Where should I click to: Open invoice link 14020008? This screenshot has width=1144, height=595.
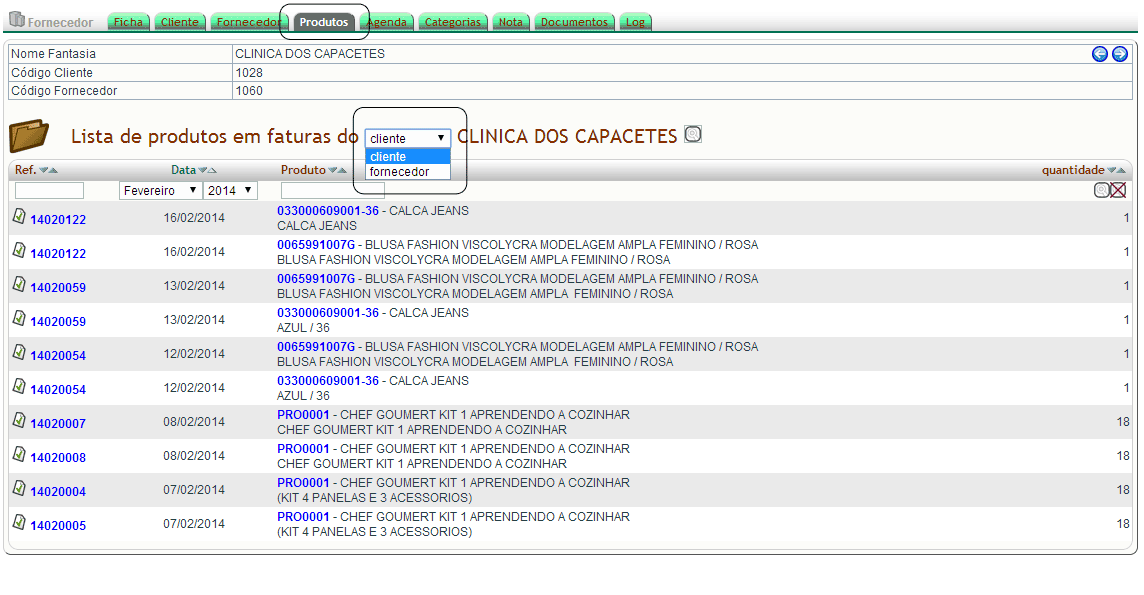[x=58, y=458]
